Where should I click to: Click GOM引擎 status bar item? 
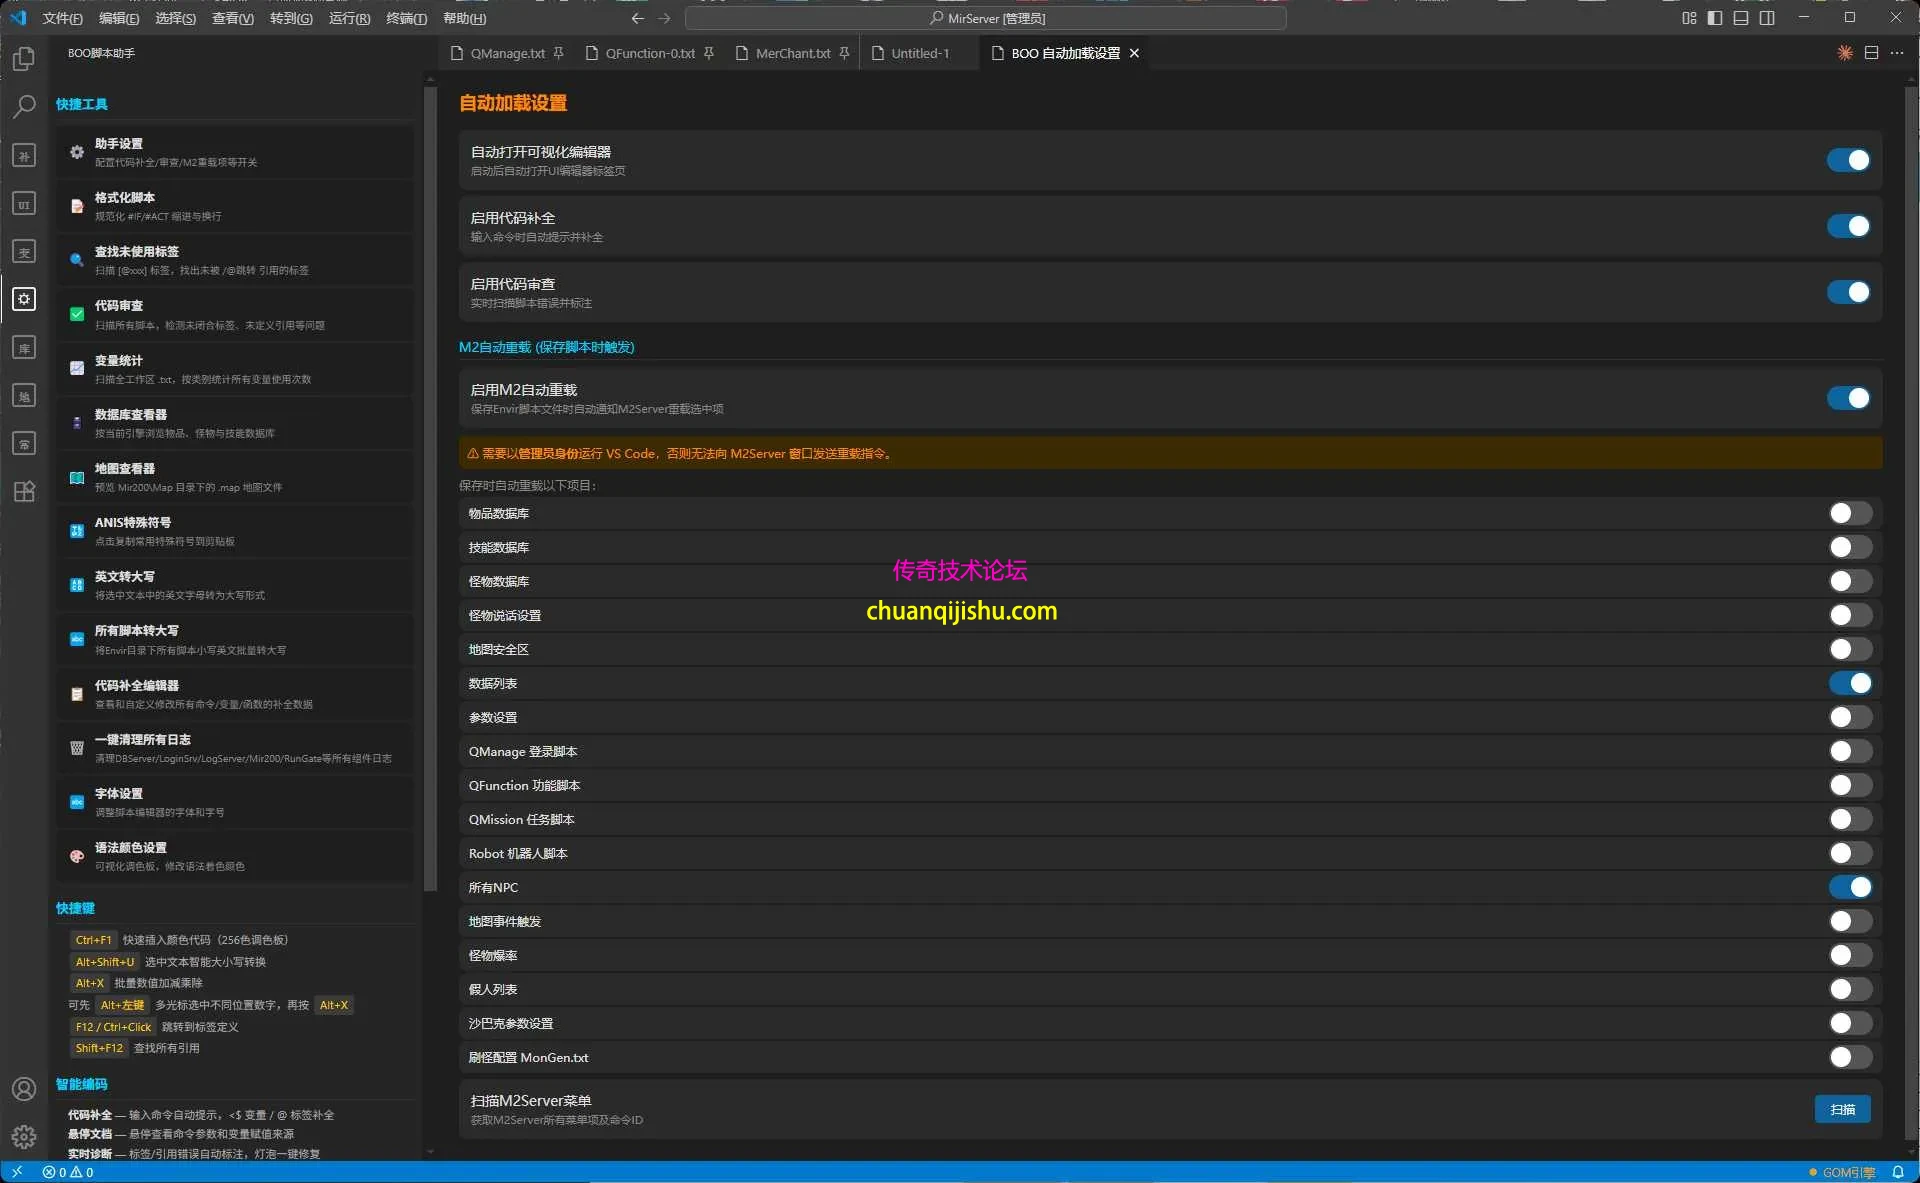tap(1841, 1172)
